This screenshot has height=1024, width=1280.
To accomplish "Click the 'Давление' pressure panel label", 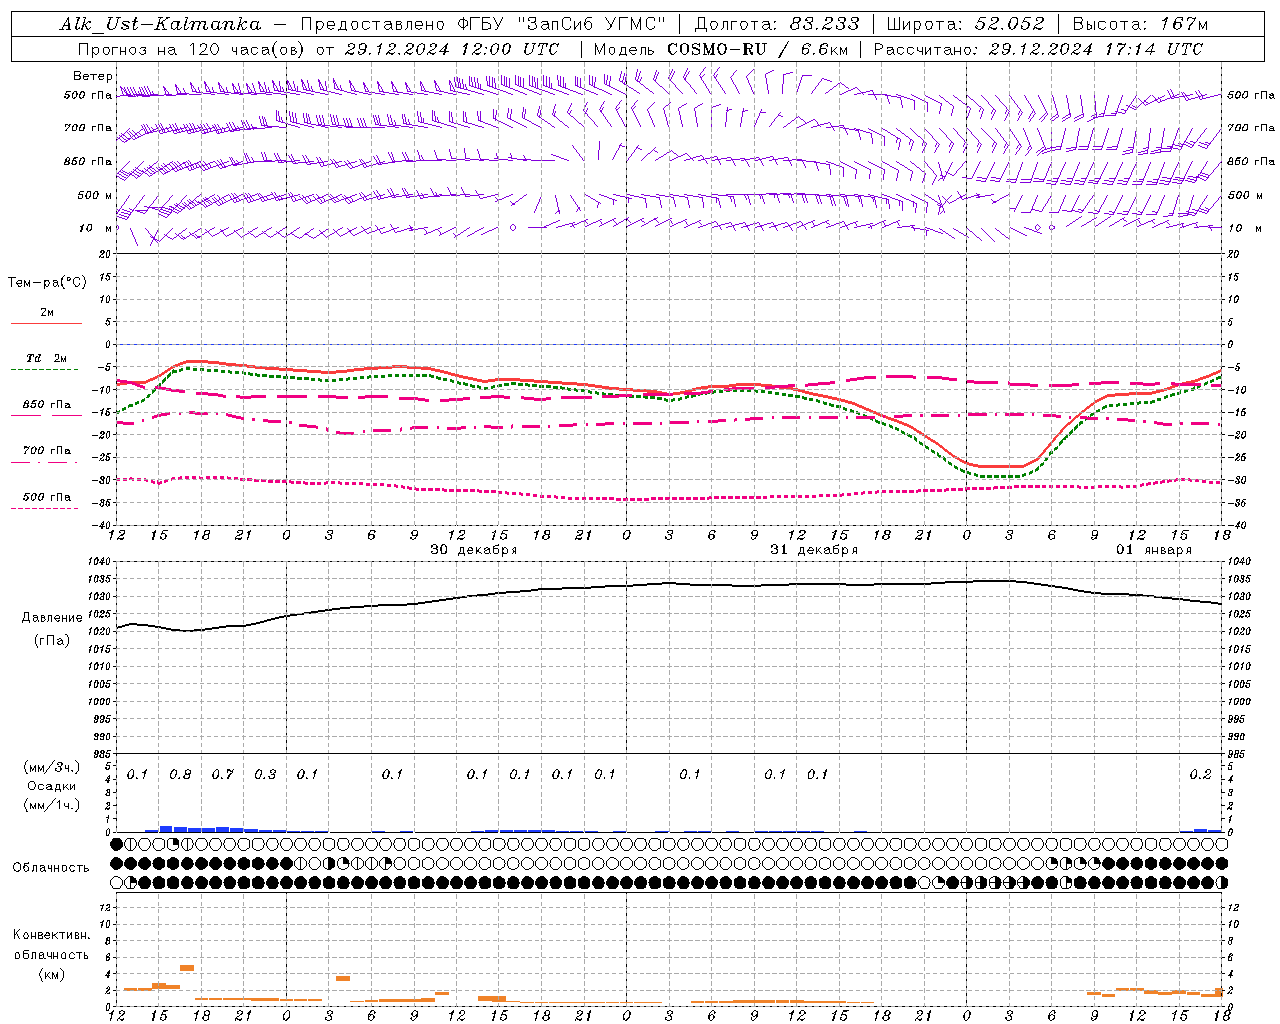I will pyautogui.click(x=52, y=618).
